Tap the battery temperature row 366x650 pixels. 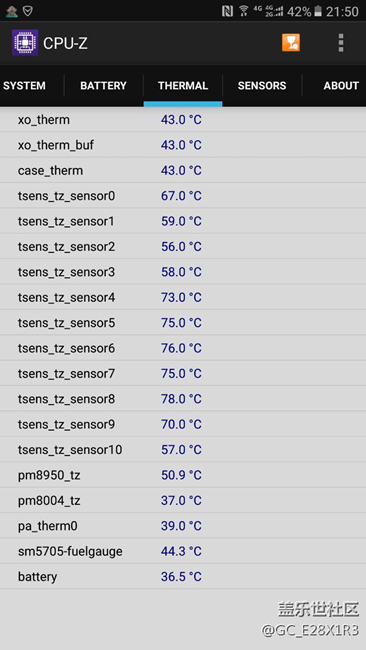click(183, 577)
